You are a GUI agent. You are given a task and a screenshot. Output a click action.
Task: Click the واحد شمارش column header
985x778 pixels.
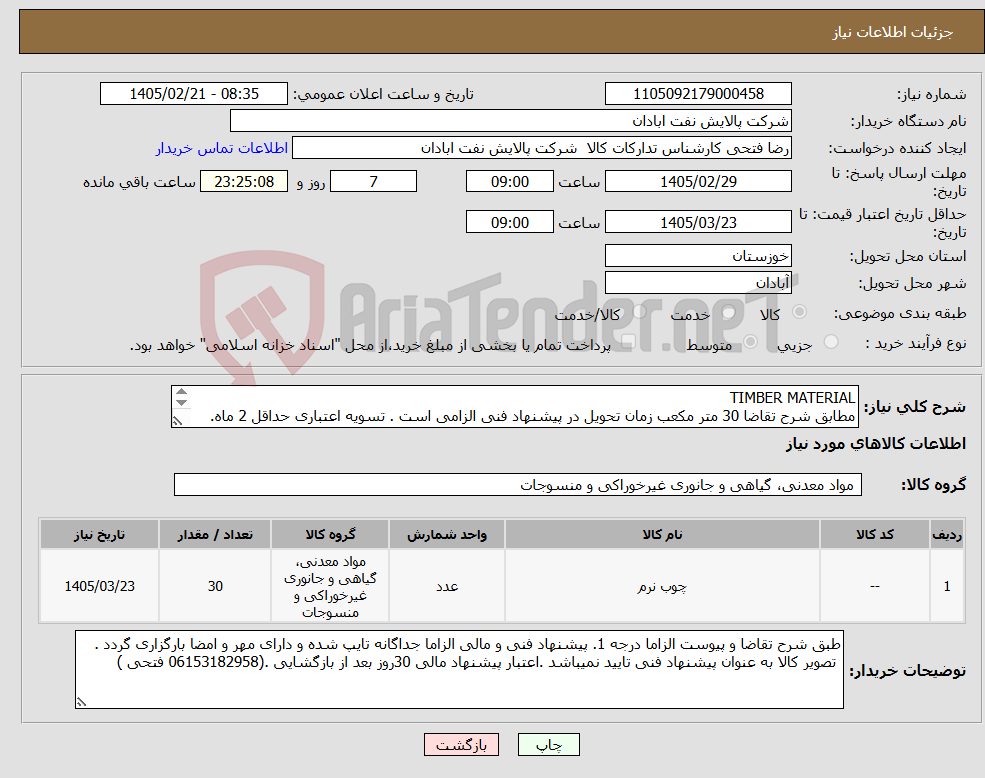[447, 534]
